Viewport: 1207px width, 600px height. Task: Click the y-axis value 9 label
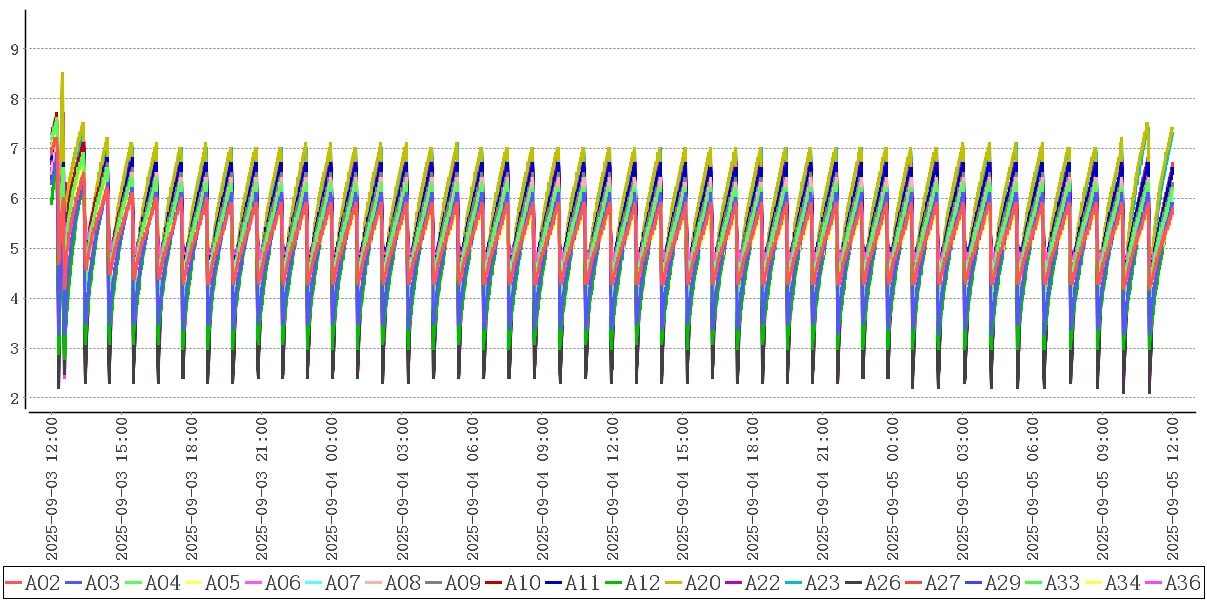tap(14, 49)
